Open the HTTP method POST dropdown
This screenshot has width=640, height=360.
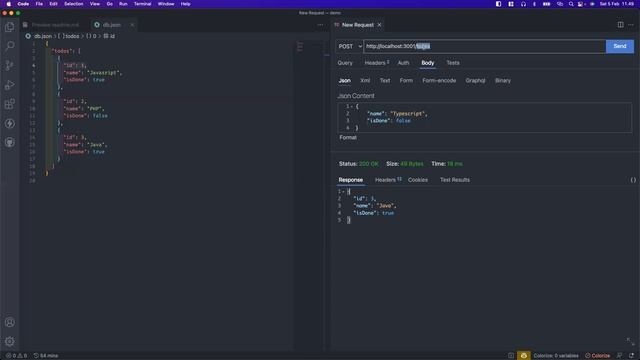pyautogui.click(x=349, y=47)
